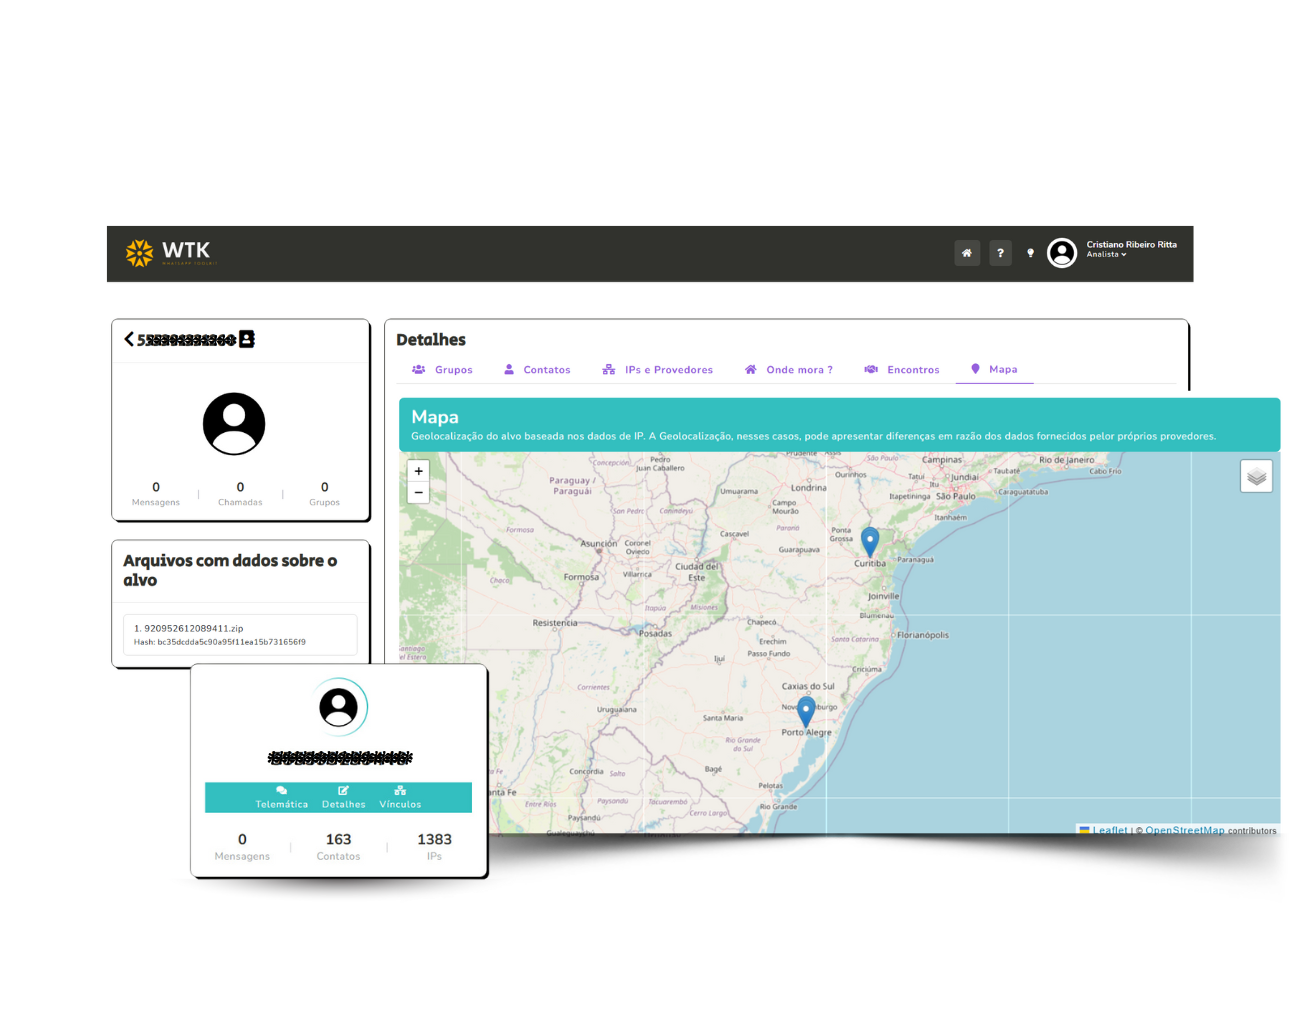
Task: Click the Telemática button on the card
Action: tap(281, 797)
